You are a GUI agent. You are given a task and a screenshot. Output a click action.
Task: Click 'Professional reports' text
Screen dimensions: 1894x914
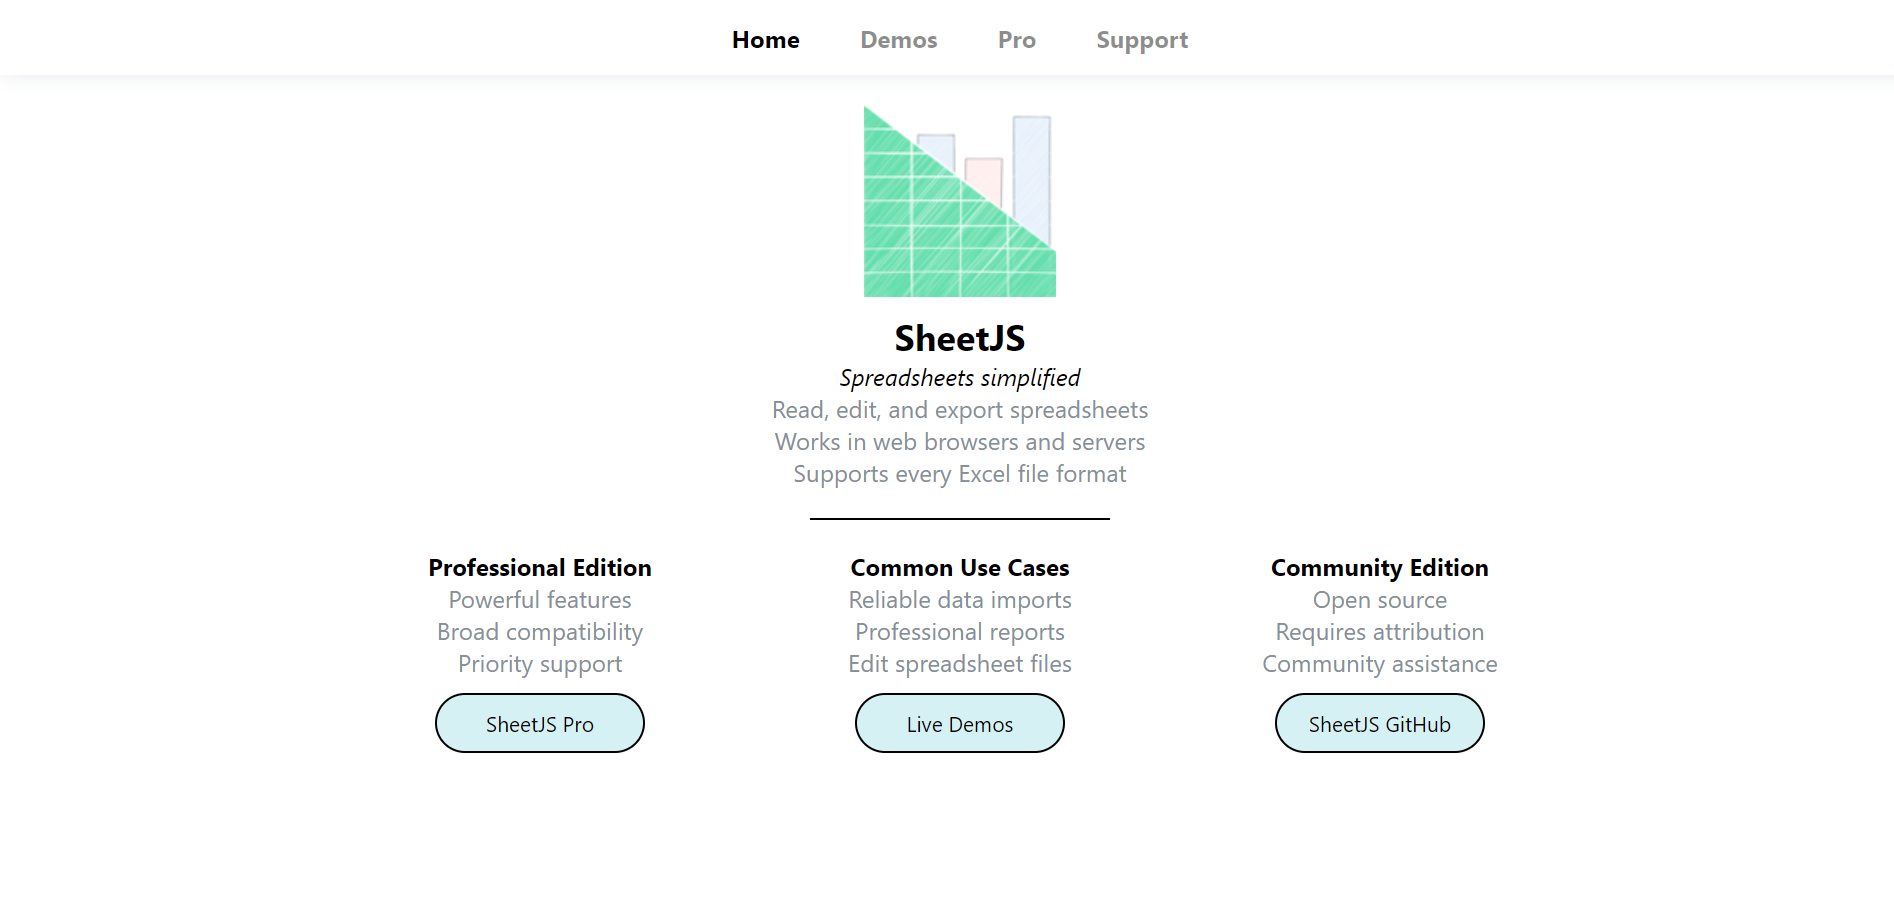(960, 632)
